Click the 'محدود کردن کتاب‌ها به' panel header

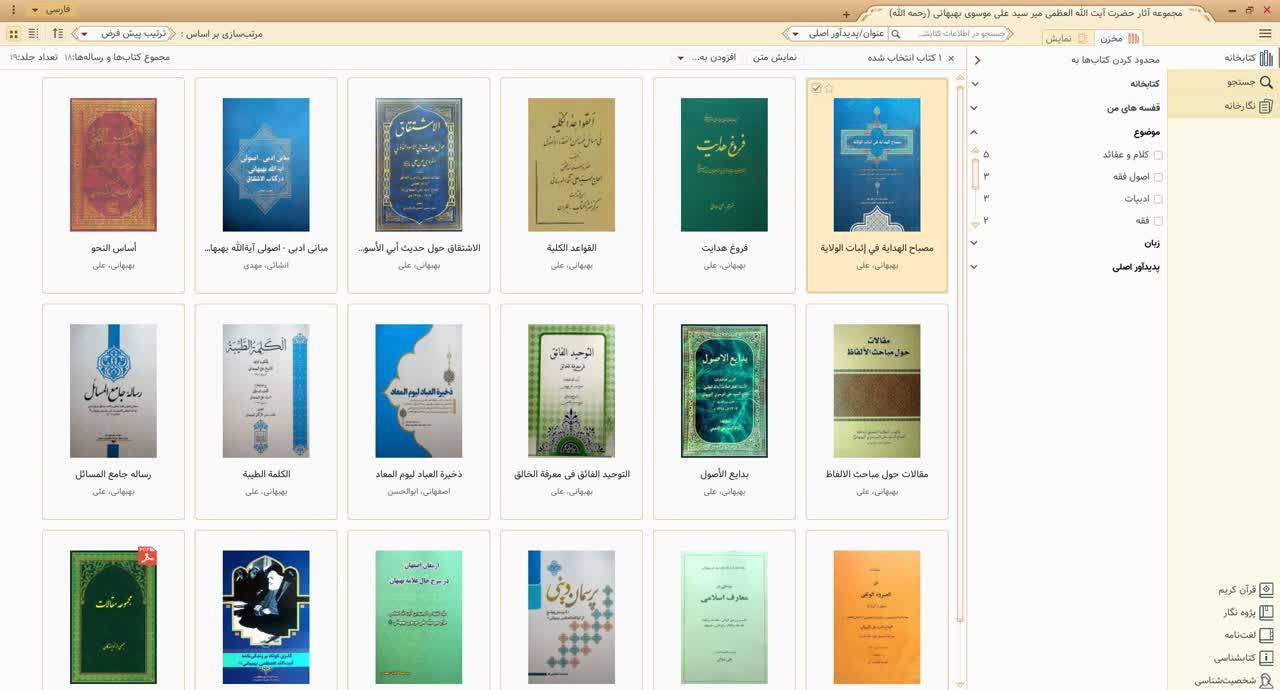pyautogui.click(x=1117, y=60)
